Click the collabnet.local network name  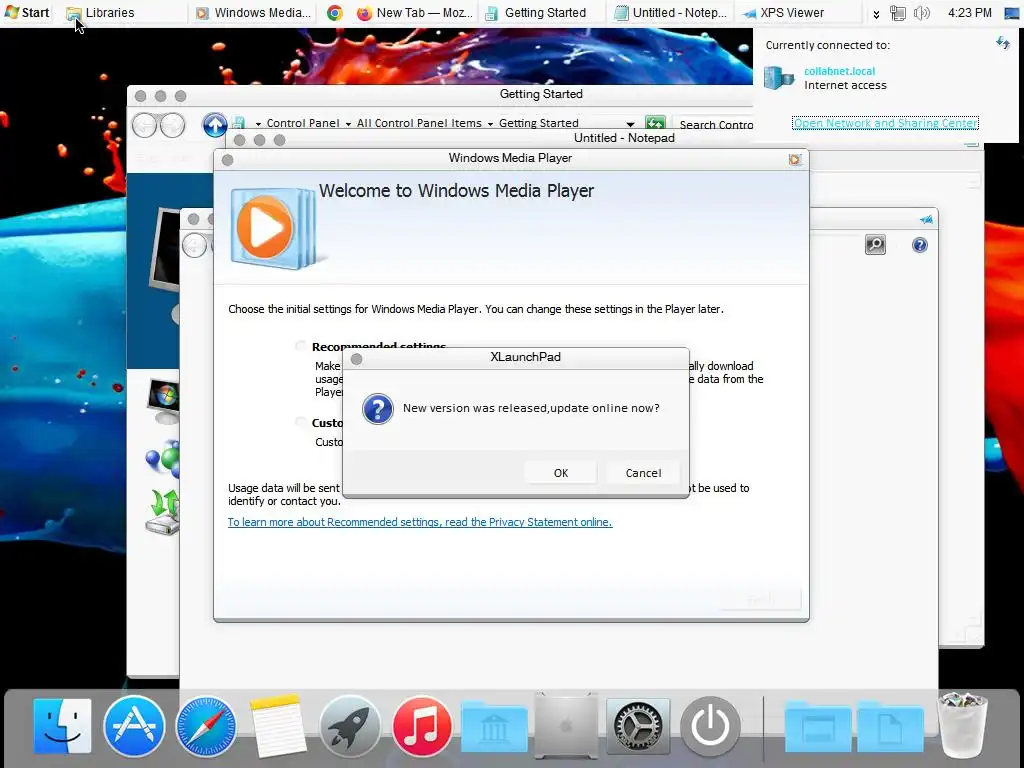[x=839, y=71]
